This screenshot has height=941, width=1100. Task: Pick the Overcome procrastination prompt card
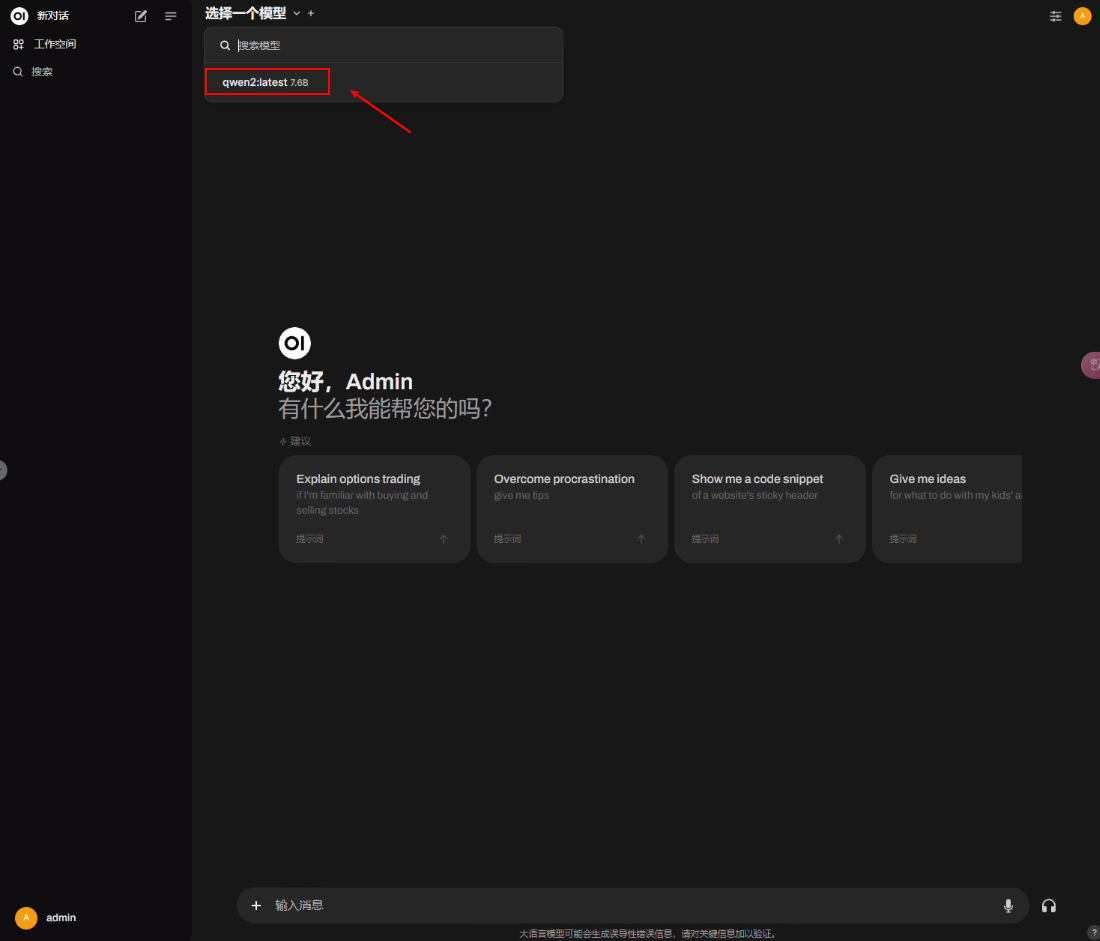coord(571,509)
